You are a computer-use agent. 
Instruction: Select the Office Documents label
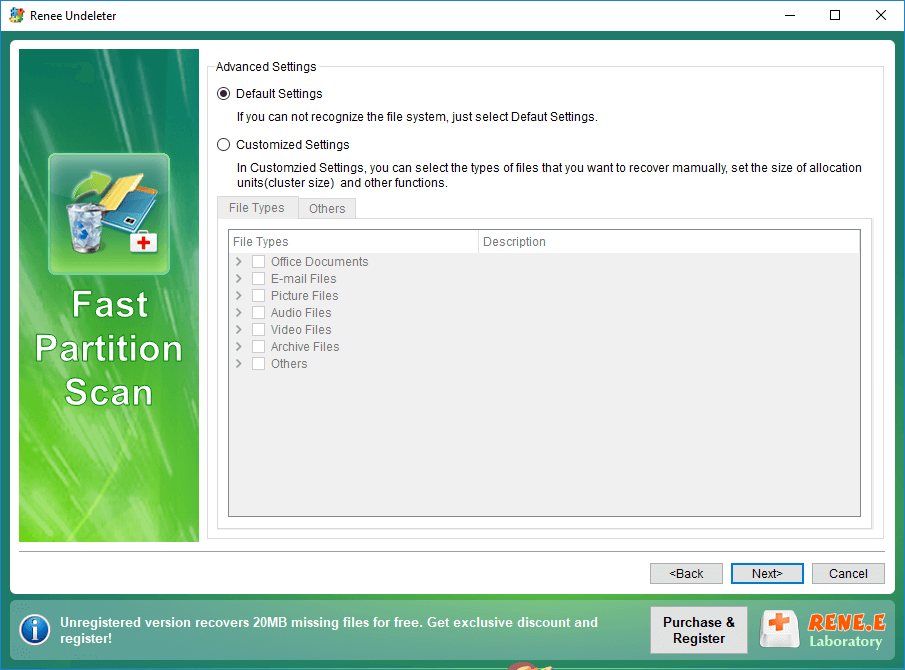tap(319, 261)
